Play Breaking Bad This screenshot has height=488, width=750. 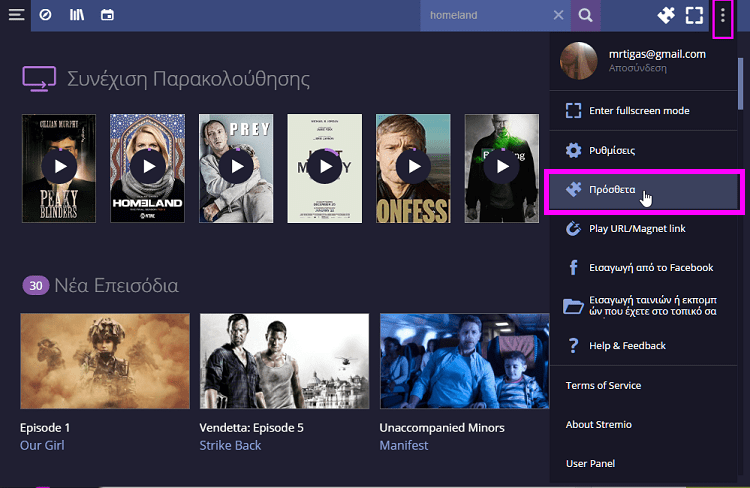tap(501, 168)
